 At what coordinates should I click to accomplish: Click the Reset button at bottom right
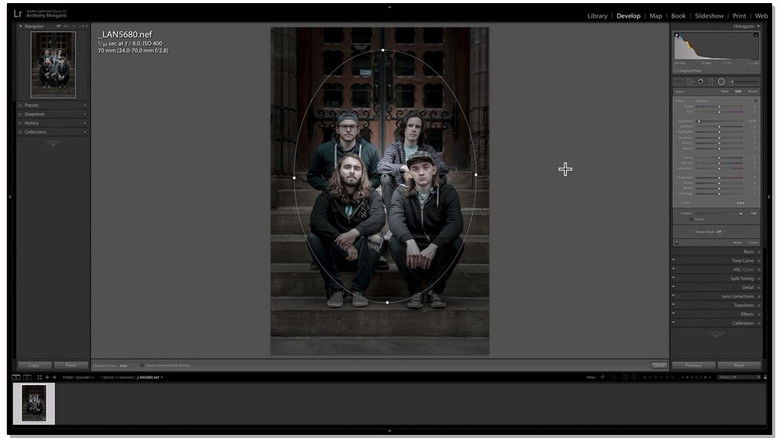[739, 365]
